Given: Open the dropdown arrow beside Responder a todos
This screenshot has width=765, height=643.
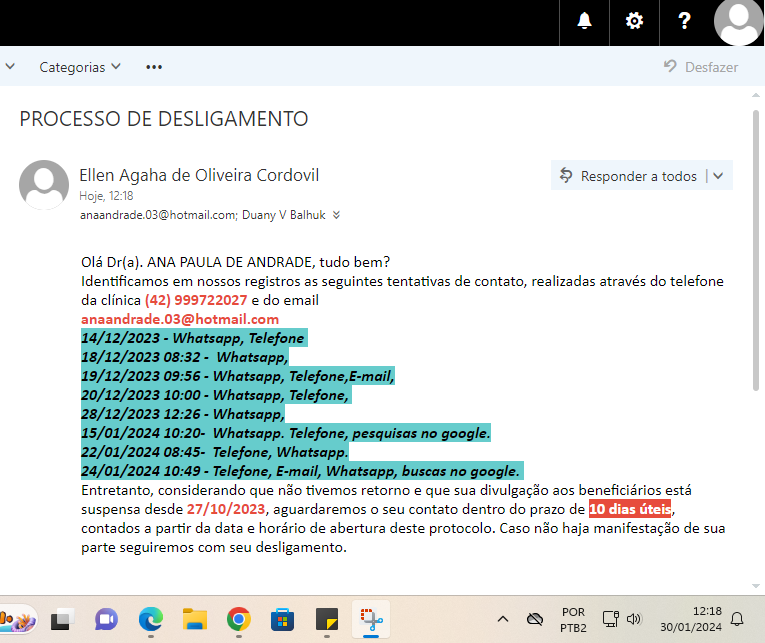Looking at the screenshot, I should click(x=719, y=176).
